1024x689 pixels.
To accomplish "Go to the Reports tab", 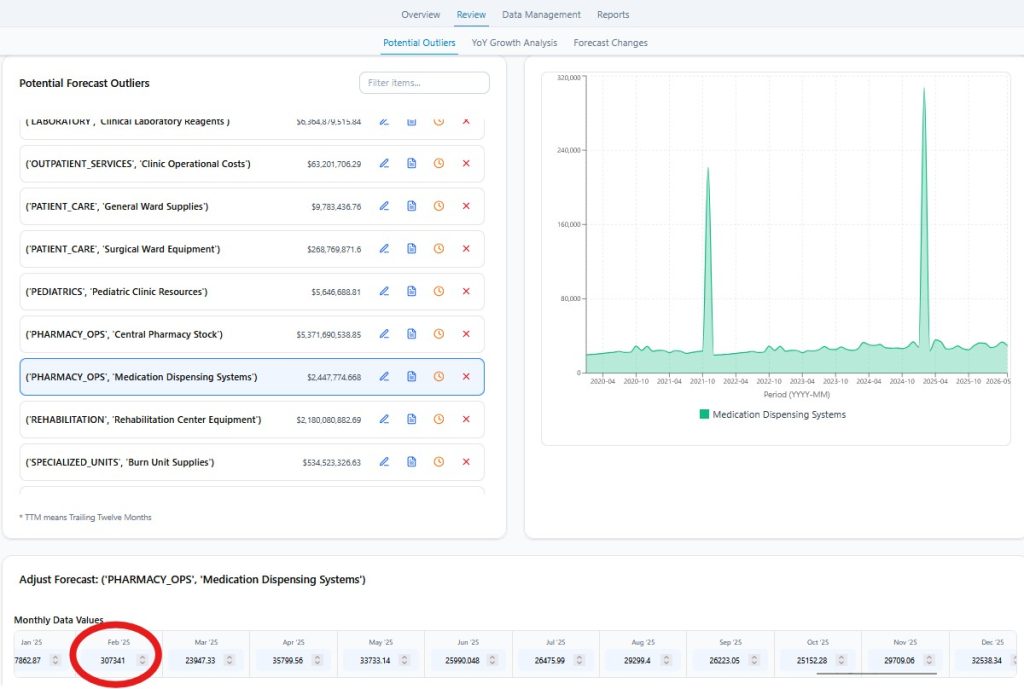I will click(613, 14).
